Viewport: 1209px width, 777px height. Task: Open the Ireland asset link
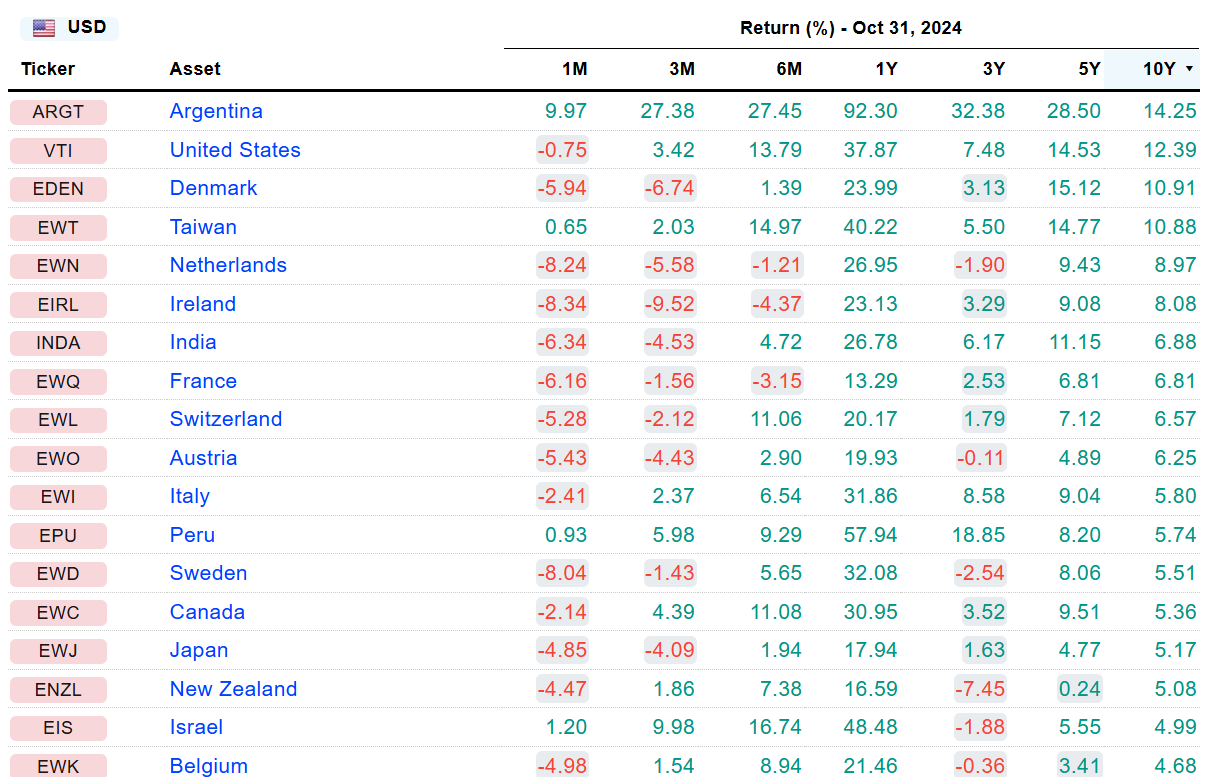pos(203,304)
